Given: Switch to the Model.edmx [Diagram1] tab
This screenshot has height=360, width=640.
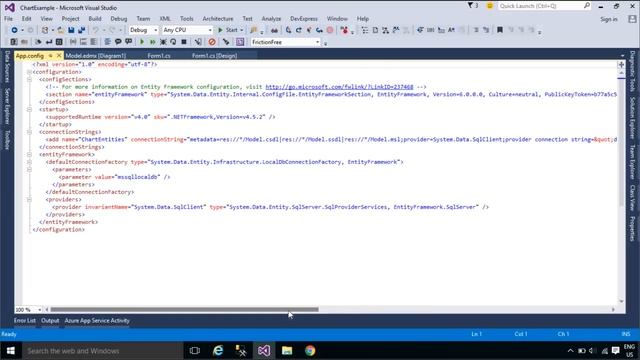Looking at the screenshot, I should point(96,56).
